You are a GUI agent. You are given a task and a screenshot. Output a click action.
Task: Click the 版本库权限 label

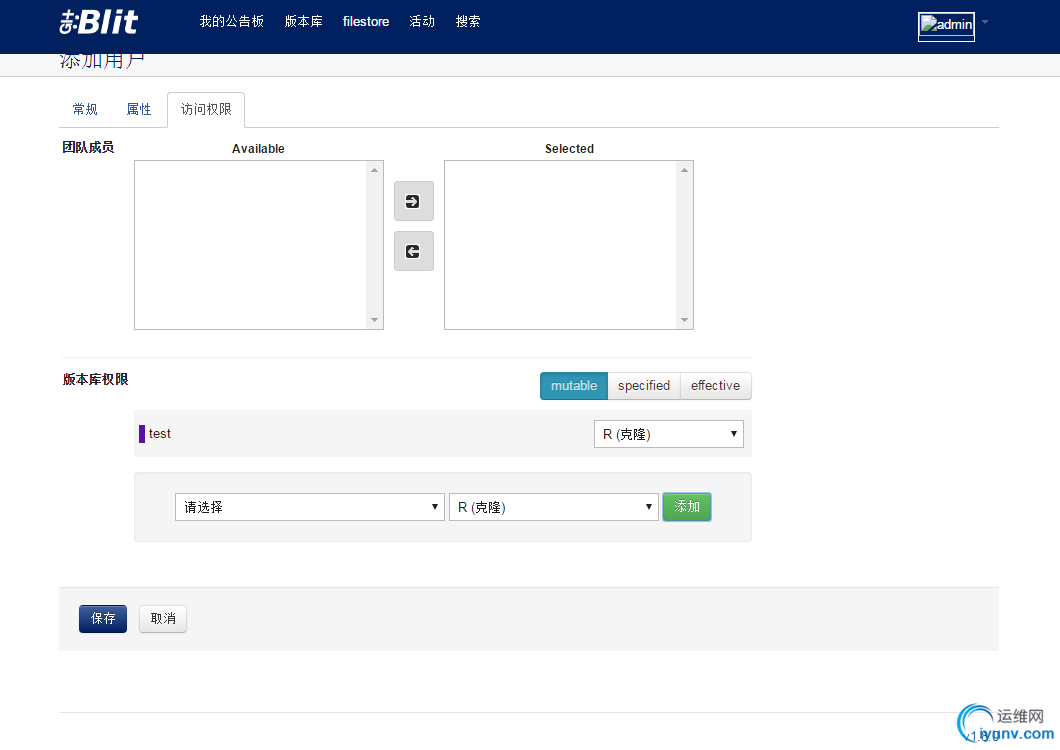[95, 379]
